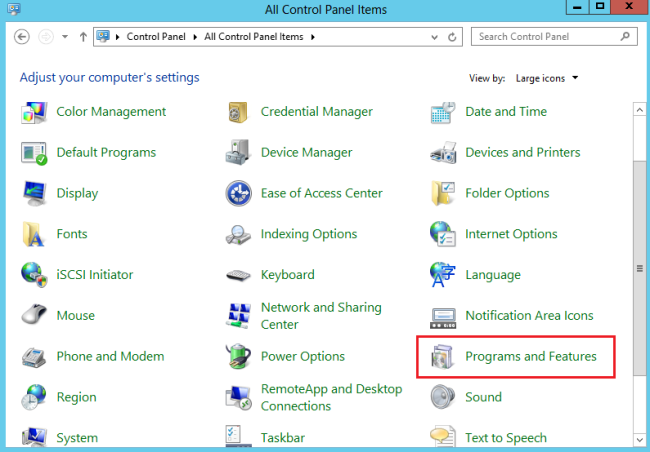Click the Sound speaker icon
650x452 pixels.
(443, 397)
